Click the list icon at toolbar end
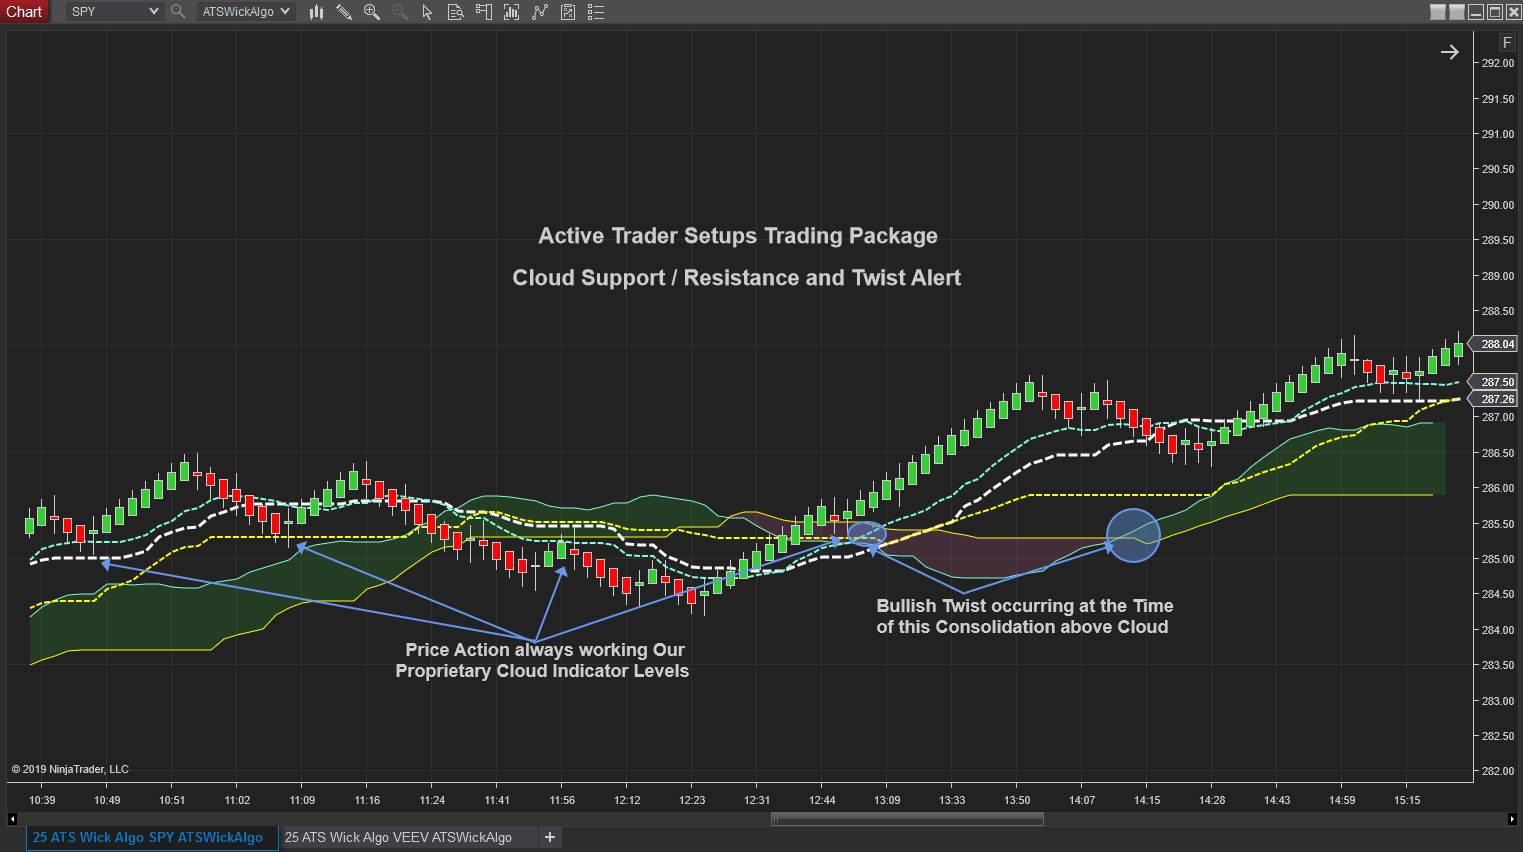The width and height of the screenshot is (1523, 852). tap(595, 11)
